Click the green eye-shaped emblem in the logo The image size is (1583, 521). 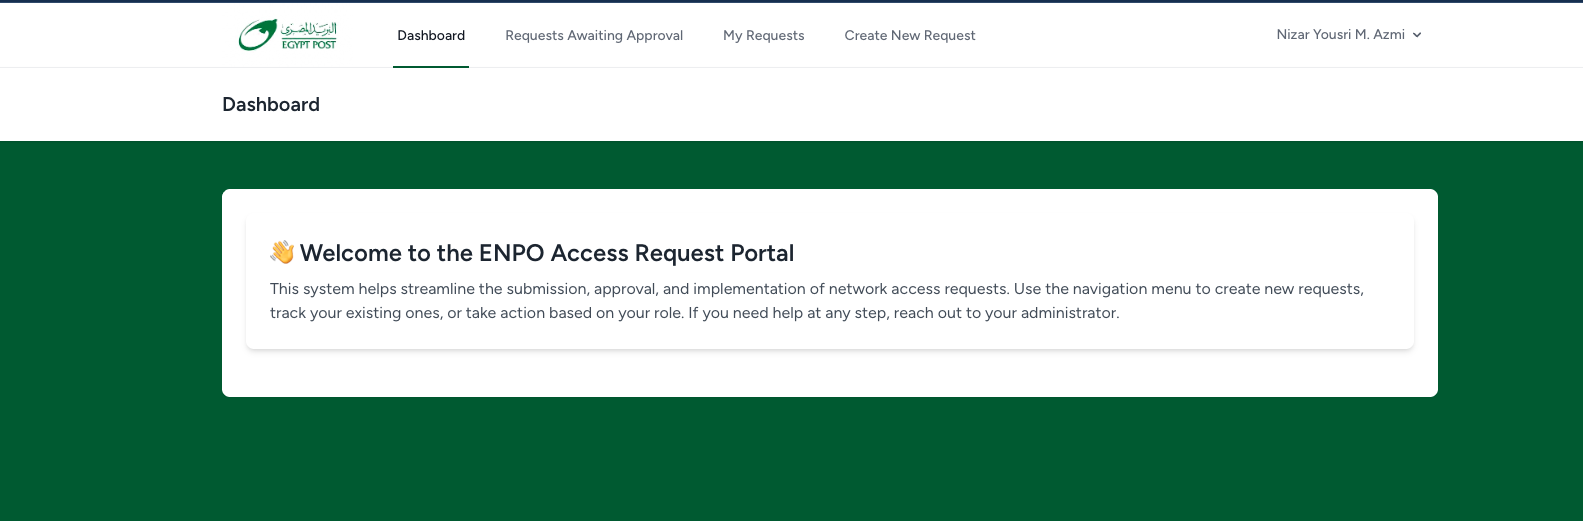point(256,36)
